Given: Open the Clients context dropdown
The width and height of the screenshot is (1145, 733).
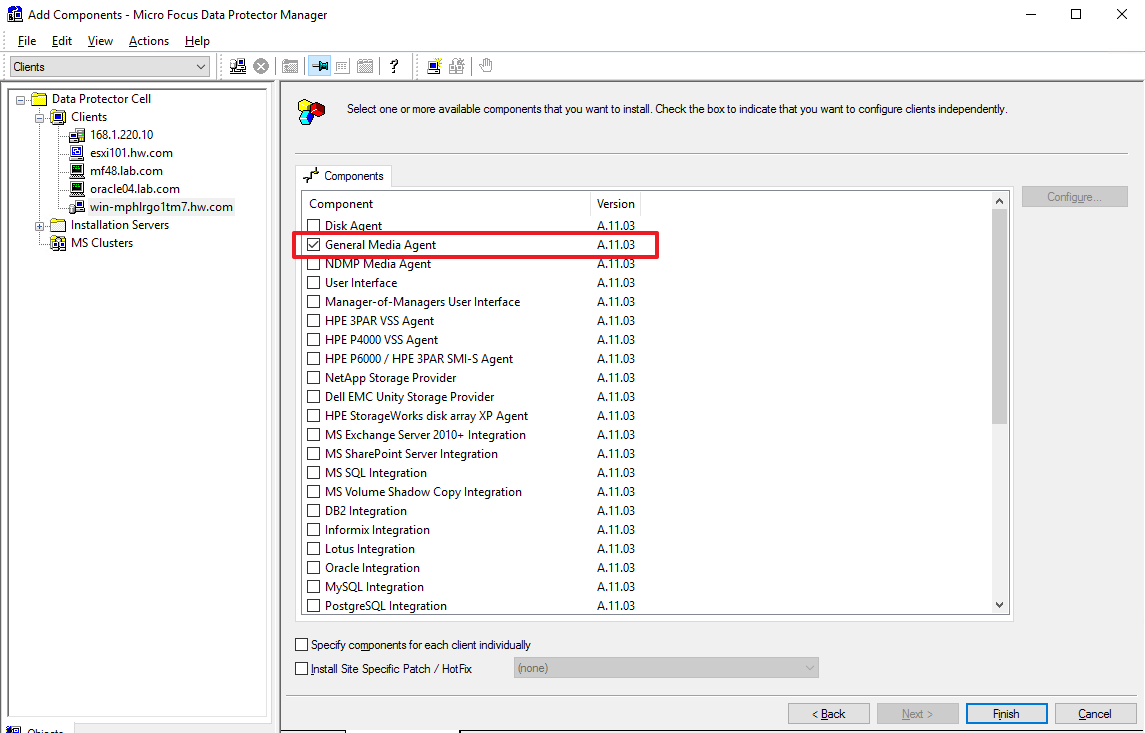Looking at the screenshot, I should coord(110,66).
